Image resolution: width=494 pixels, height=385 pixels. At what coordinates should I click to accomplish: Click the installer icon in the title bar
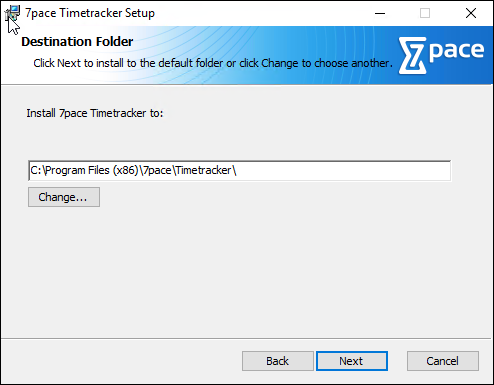point(12,14)
